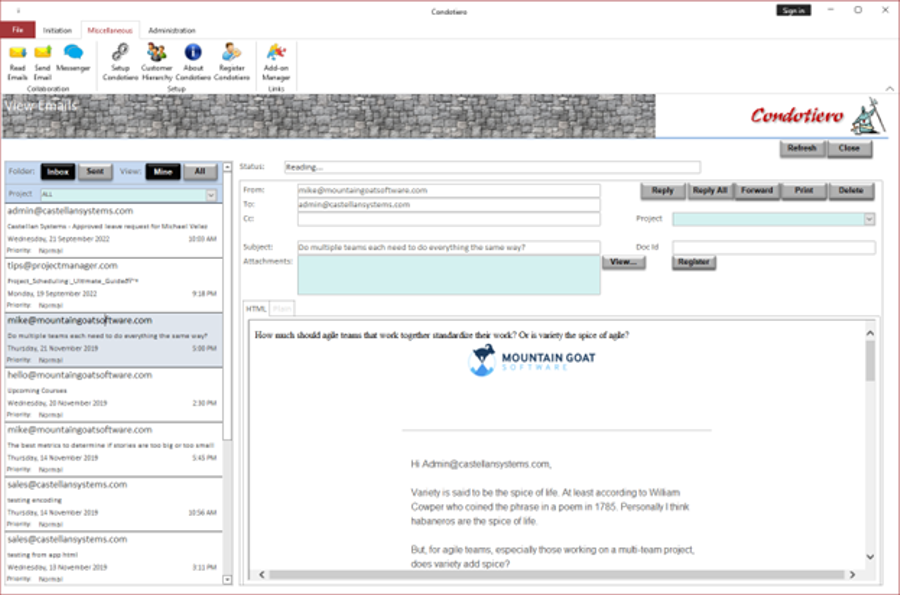Image resolution: width=900 pixels, height=595 pixels.
Task: Select the 'best metrics to determine' email
Action: click(x=114, y=449)
